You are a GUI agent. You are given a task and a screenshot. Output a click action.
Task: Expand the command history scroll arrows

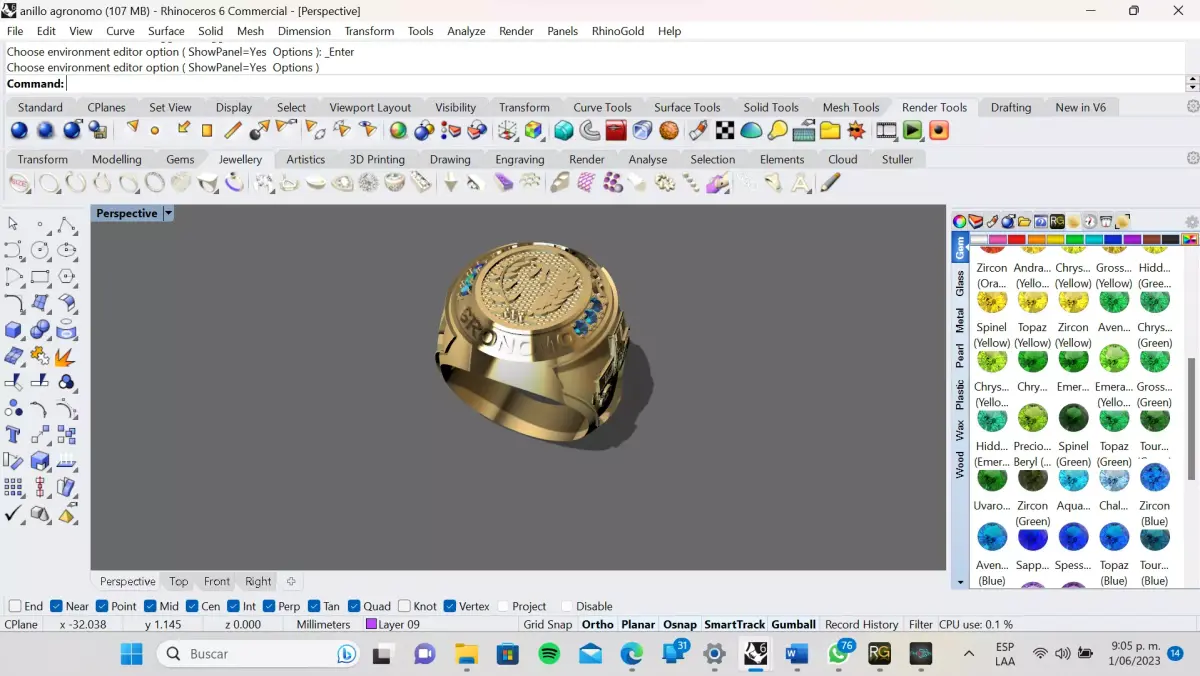pyautogui.click(x=1192, y=84)
